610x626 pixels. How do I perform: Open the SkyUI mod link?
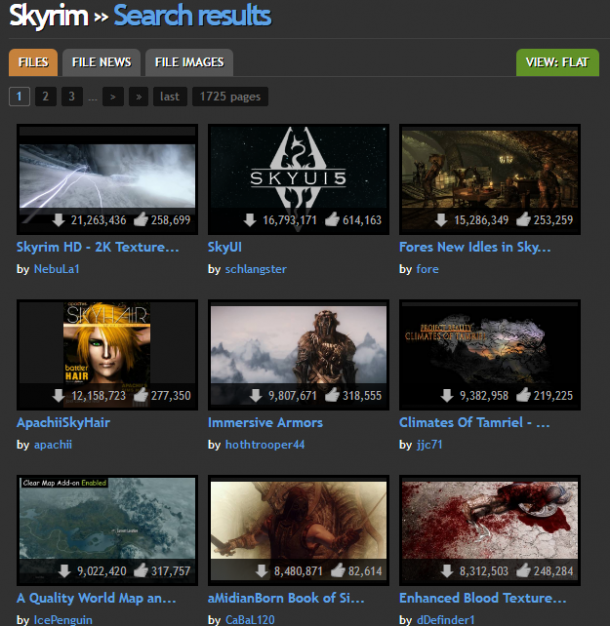pyautogui.click(x=225, y=247)
